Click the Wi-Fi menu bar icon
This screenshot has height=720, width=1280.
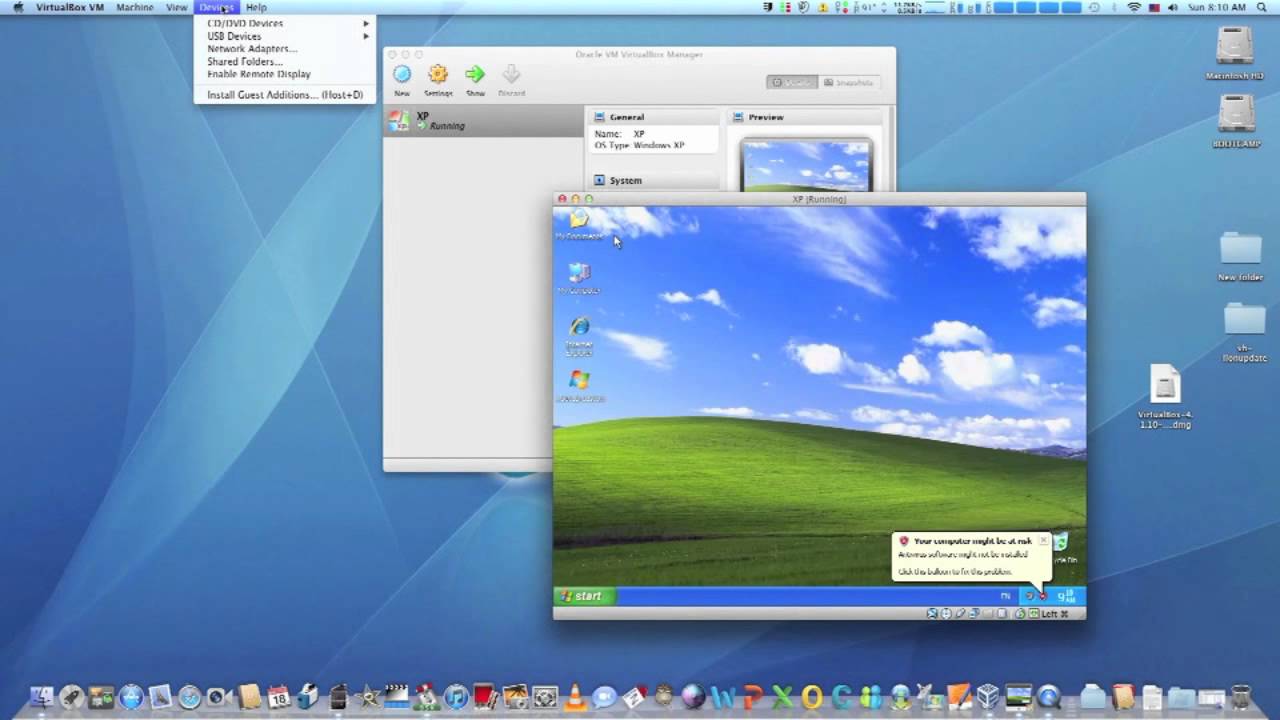[1134, 7]
